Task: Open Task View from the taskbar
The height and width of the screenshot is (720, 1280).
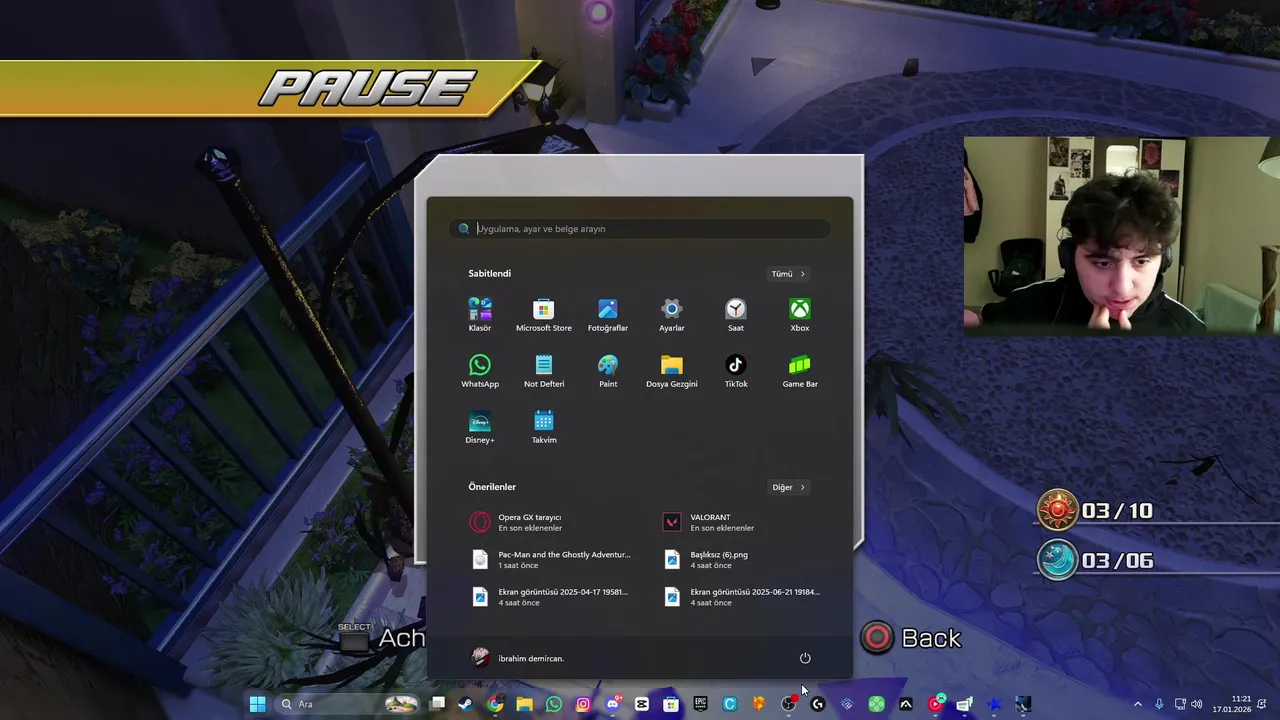Action: (x=437, y=704)
